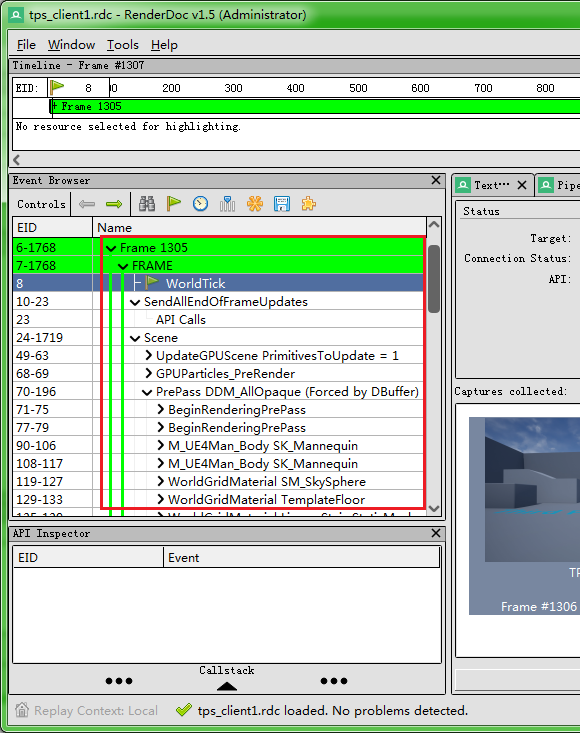This screenshot has width=580, height=733.
Task: Click Replay Context: Local status text
Action: point(96,711)
